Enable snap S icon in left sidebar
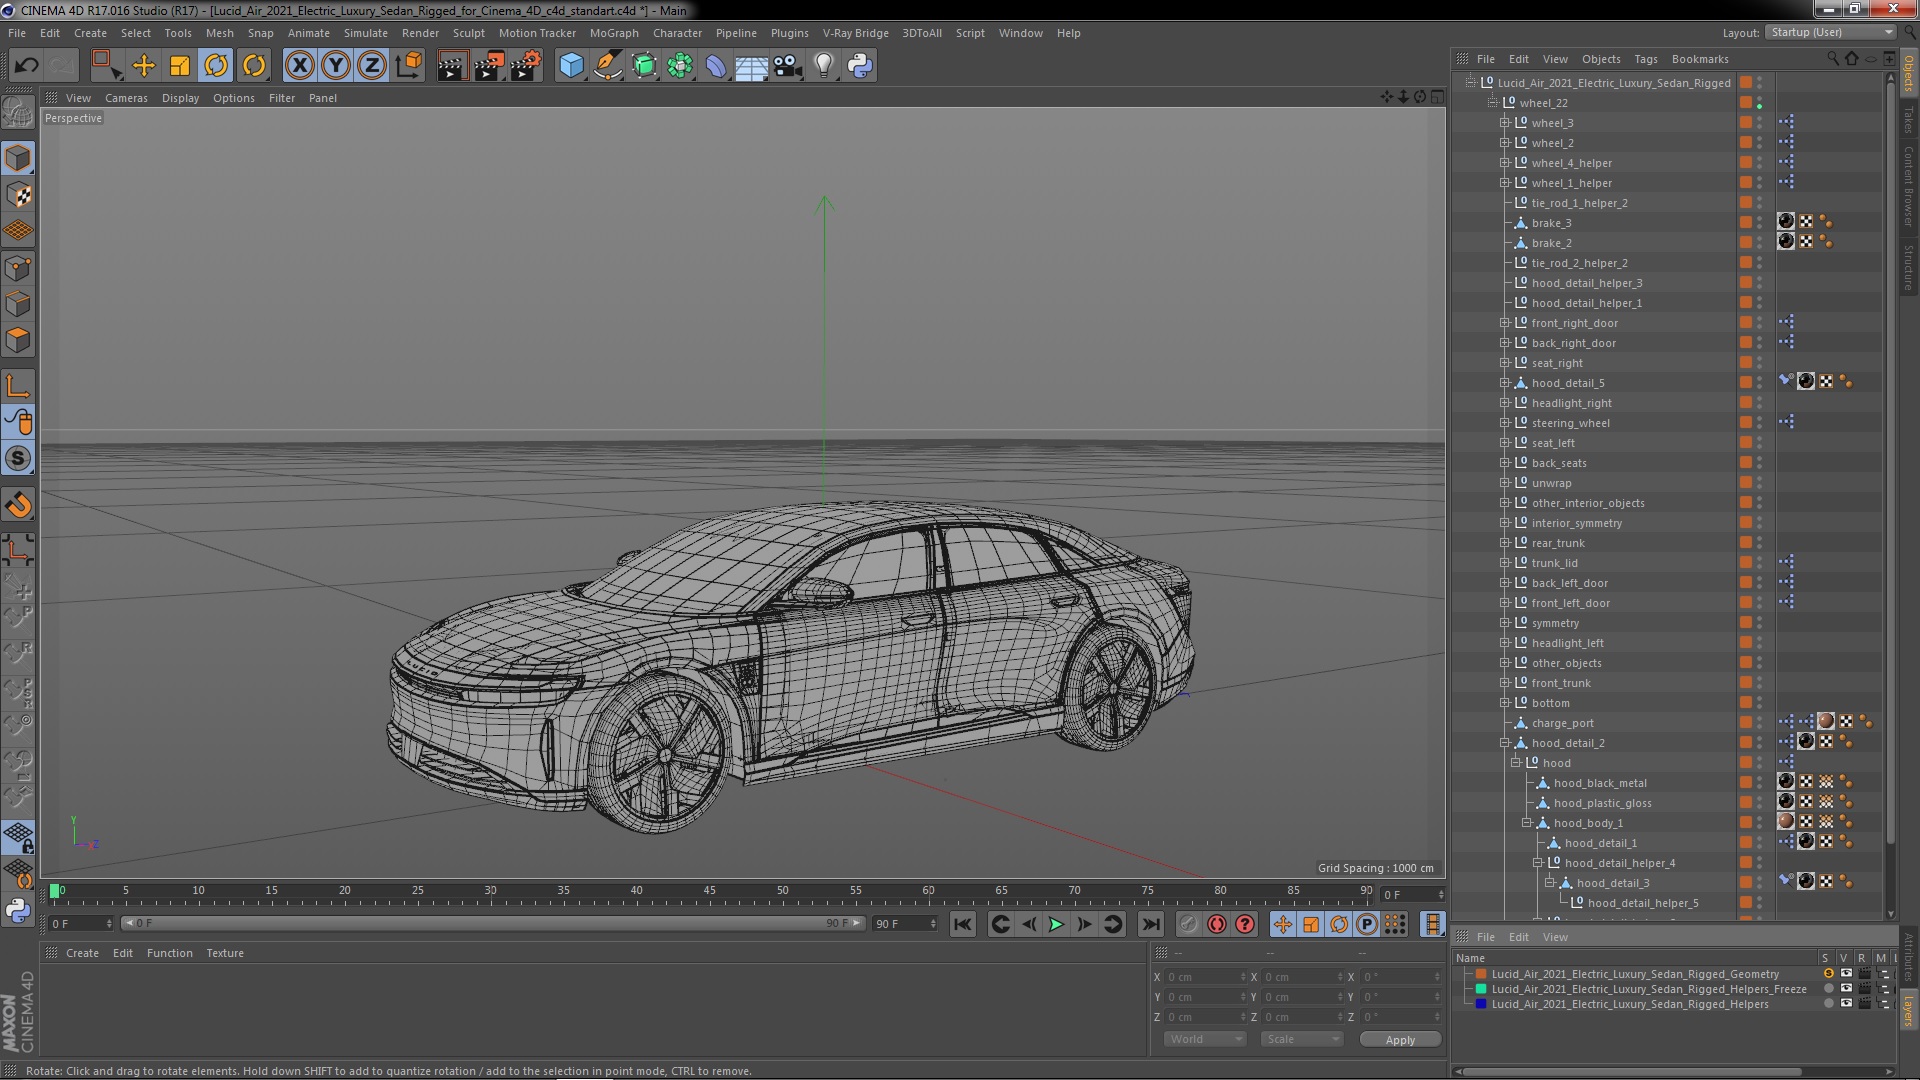 pyautogui.click(x=18, y=459)
